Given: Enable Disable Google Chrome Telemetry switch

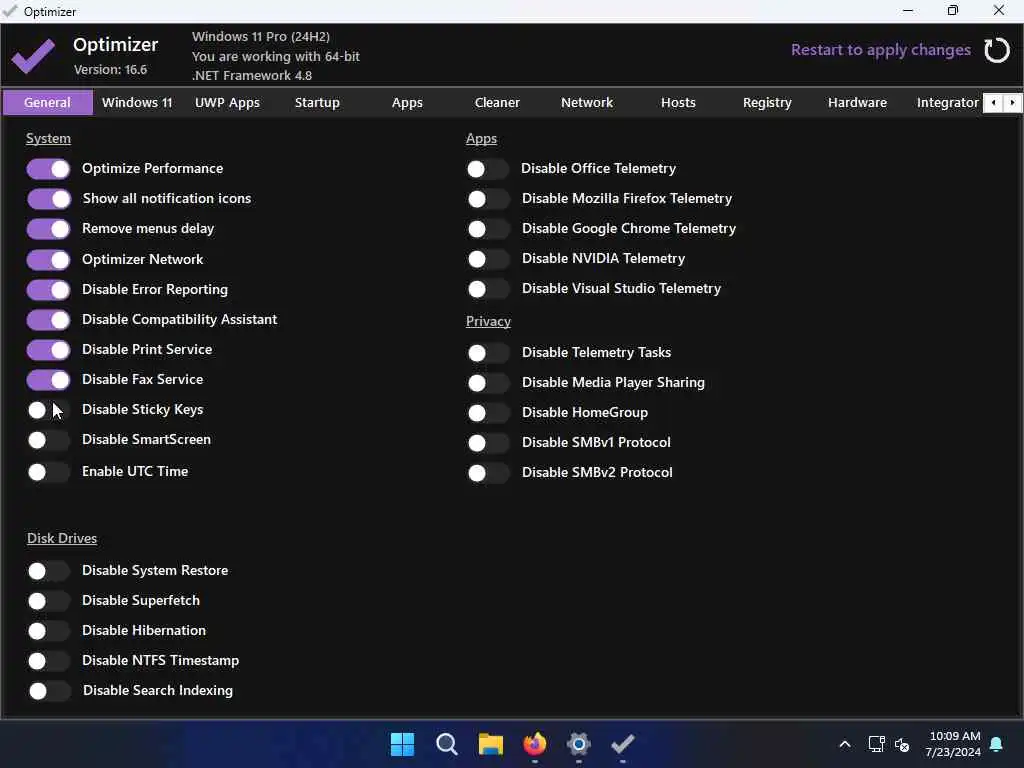Looking at the screenshot, I should (488, 229).
